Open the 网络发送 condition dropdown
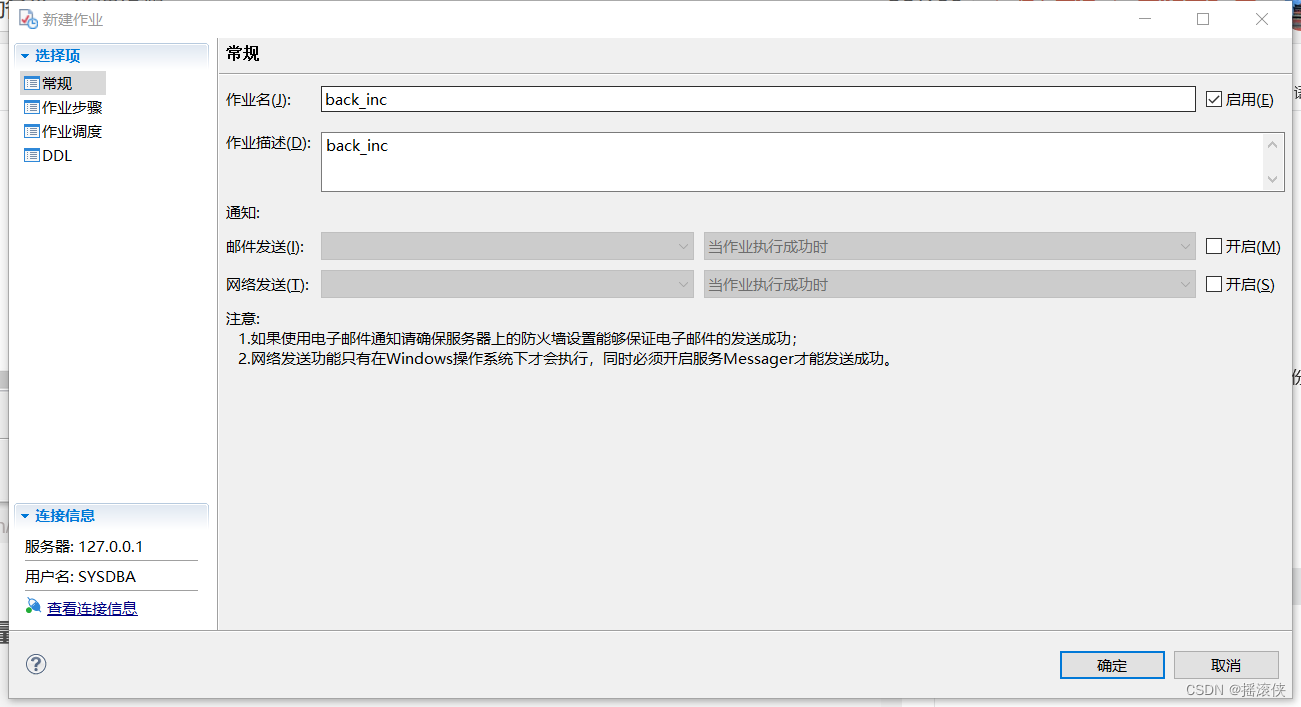 [x=950, y=284]
